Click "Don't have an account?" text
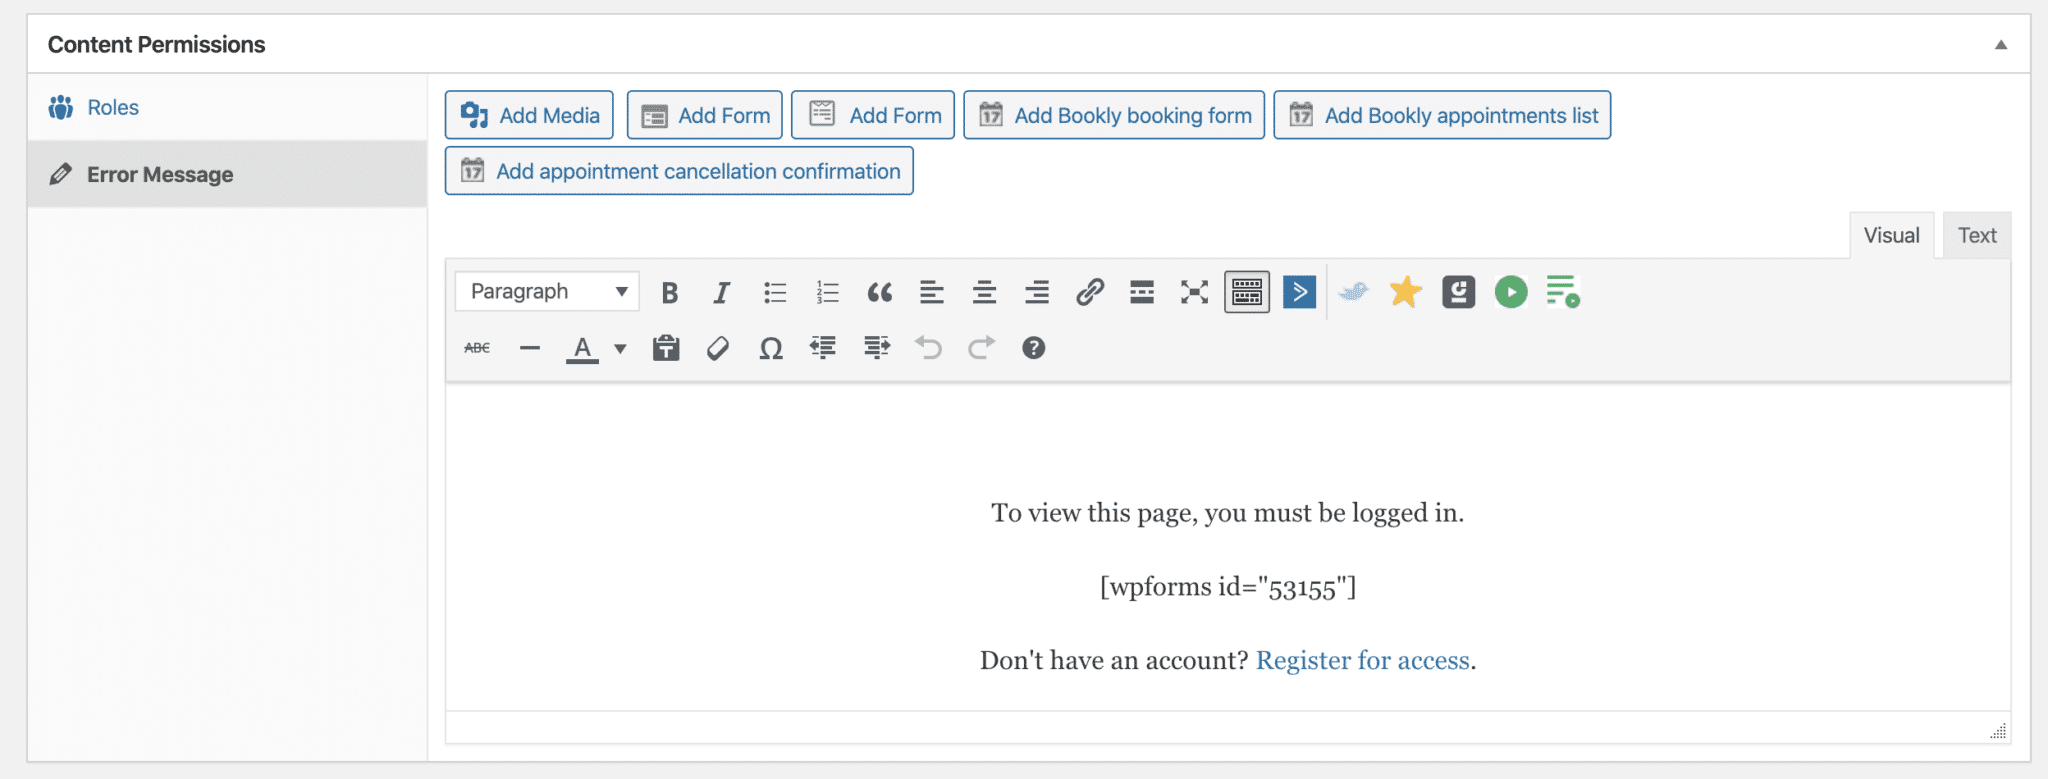The image size is (2048, 779). (1114, 660)
